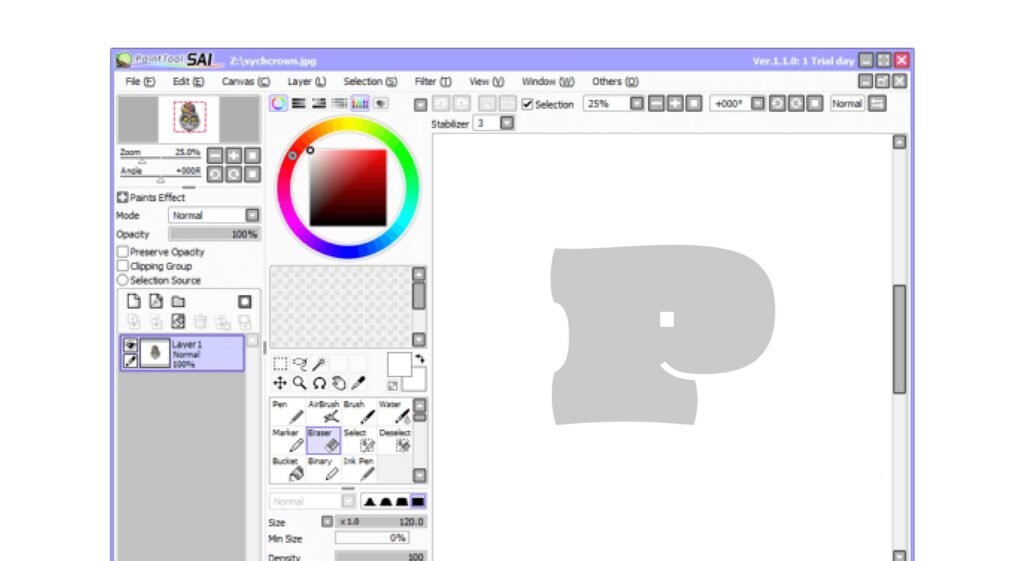Select the Select pen tool
Viewport: 1024px width, 561px height.
pyautogui.click(x=359, y=441)
